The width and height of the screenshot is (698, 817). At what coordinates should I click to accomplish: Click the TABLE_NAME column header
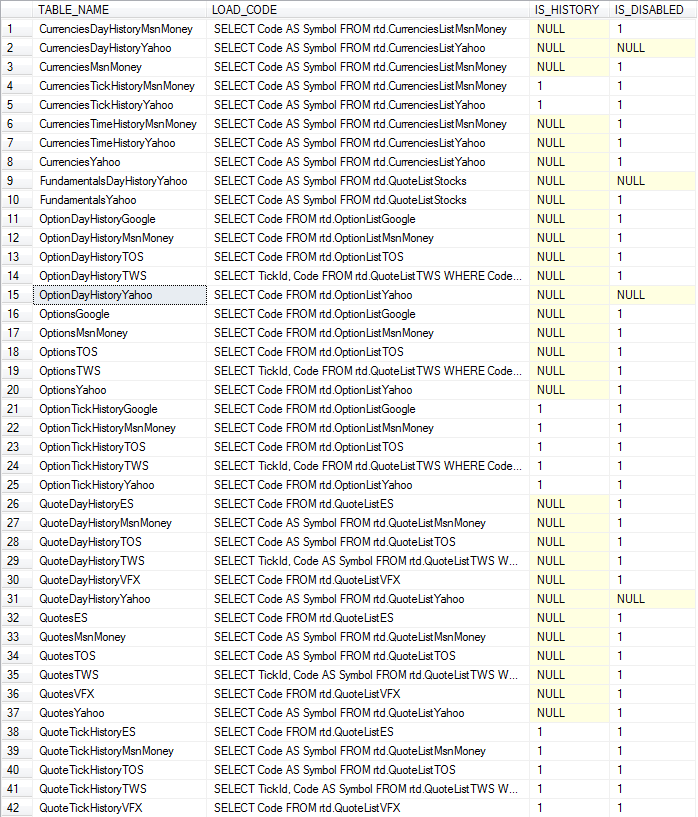tap(120, 9)
